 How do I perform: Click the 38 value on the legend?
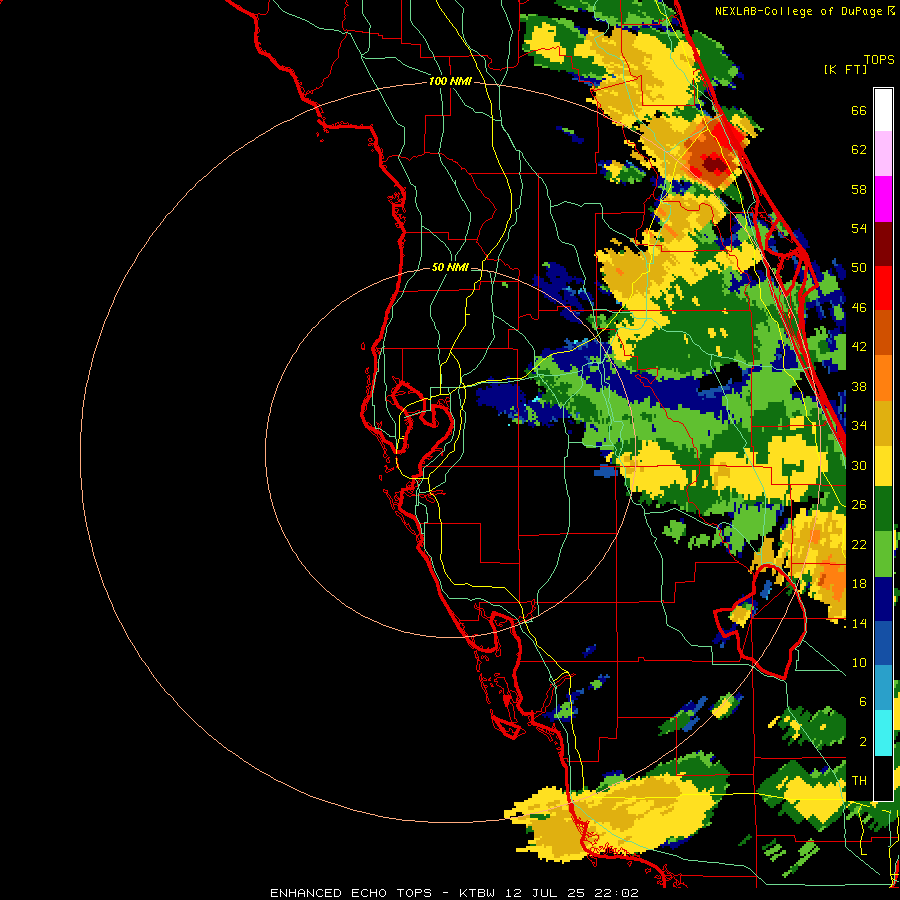[x=859, y=386]
